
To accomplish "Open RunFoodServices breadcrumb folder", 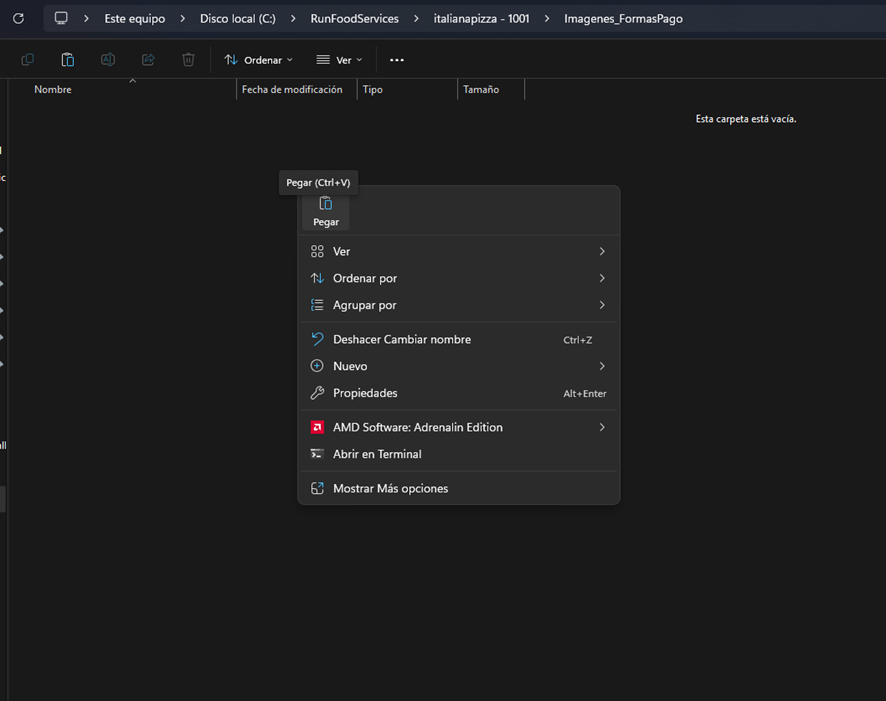I will (x=354, y=19).
